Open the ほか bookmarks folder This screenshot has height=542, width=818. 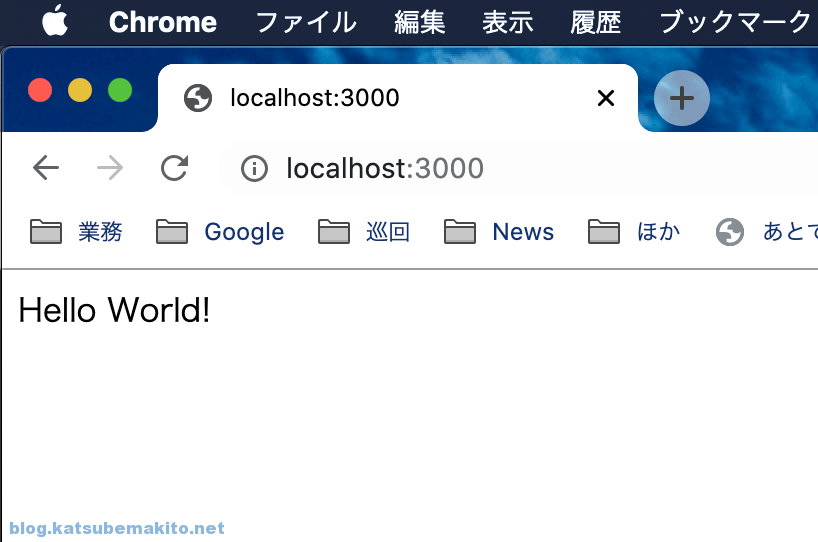[634, 232]
